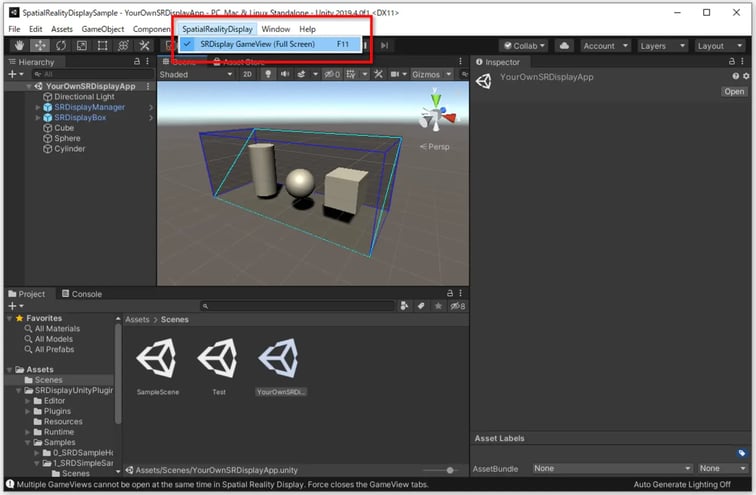
Task: Select the Move tool
Action: (40, 46)
